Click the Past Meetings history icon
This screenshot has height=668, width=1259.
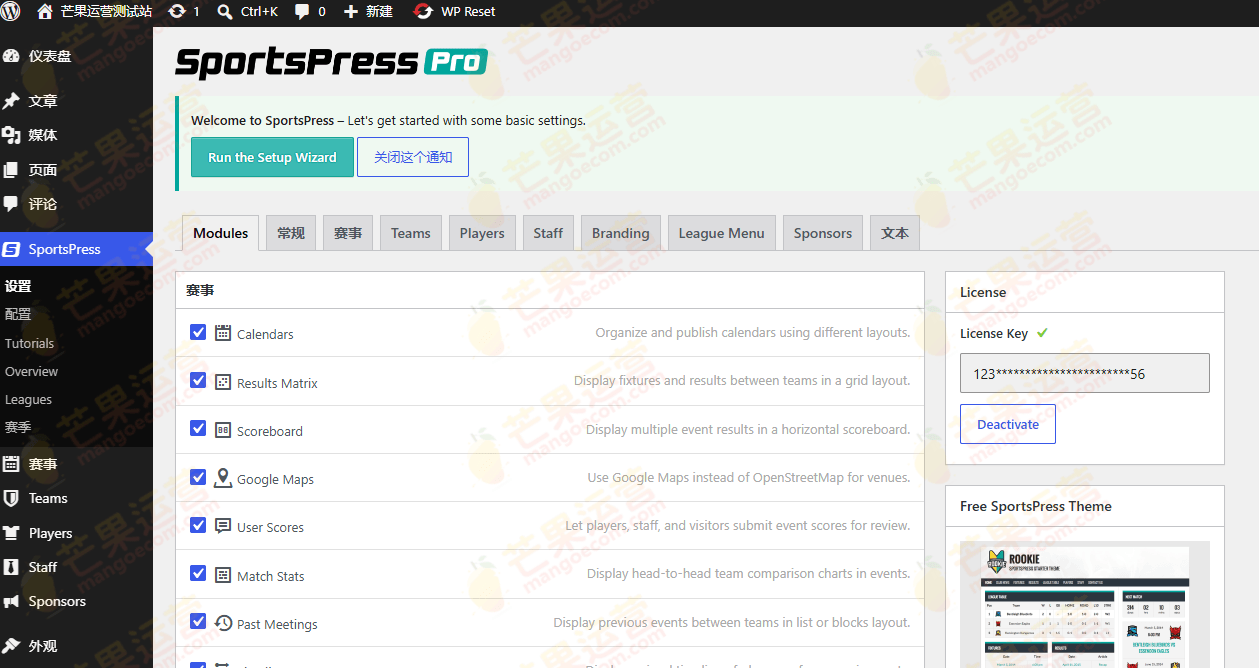(223, 623)
